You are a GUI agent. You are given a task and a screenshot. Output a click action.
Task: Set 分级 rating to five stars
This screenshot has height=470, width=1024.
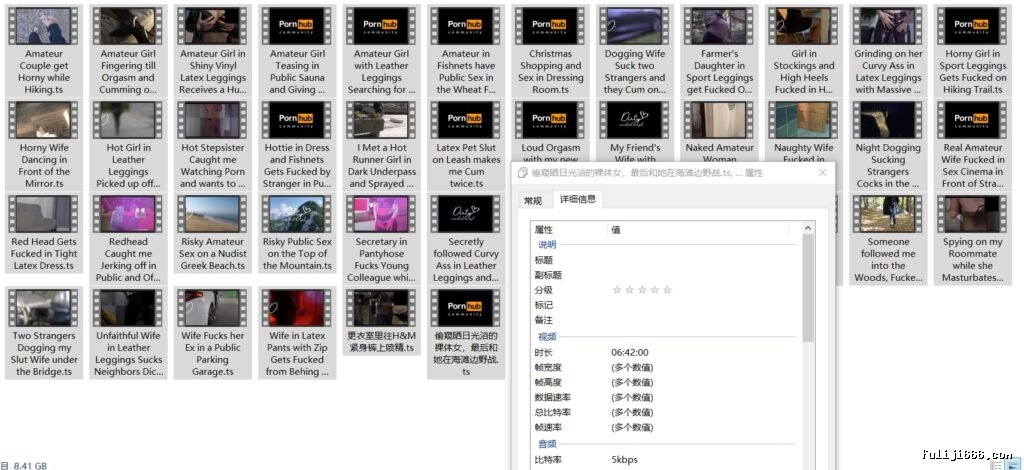[667, 290]
